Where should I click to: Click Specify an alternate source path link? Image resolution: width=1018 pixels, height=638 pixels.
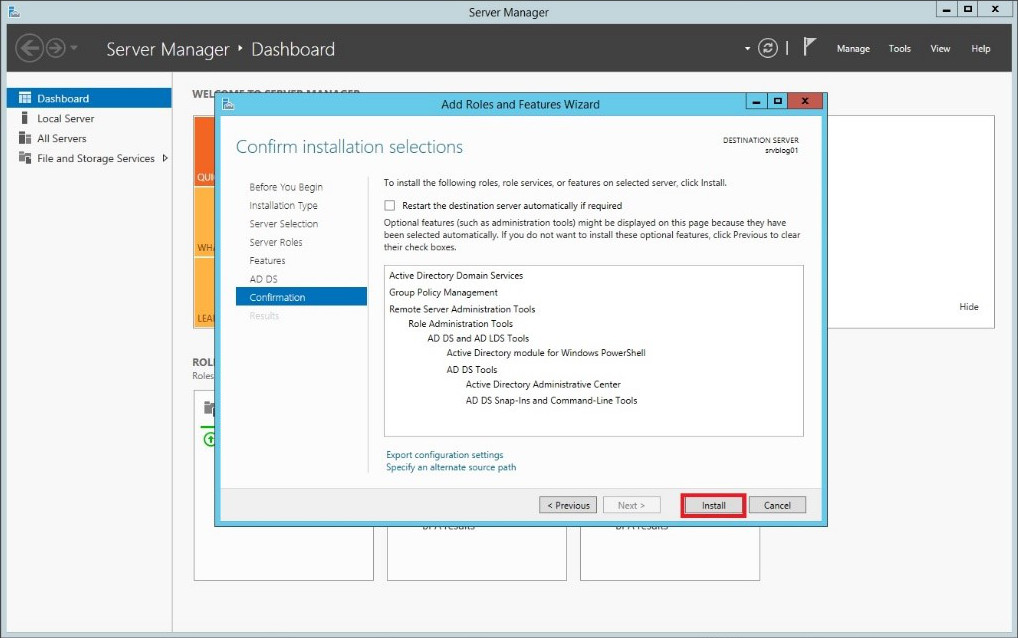point(451,467)
